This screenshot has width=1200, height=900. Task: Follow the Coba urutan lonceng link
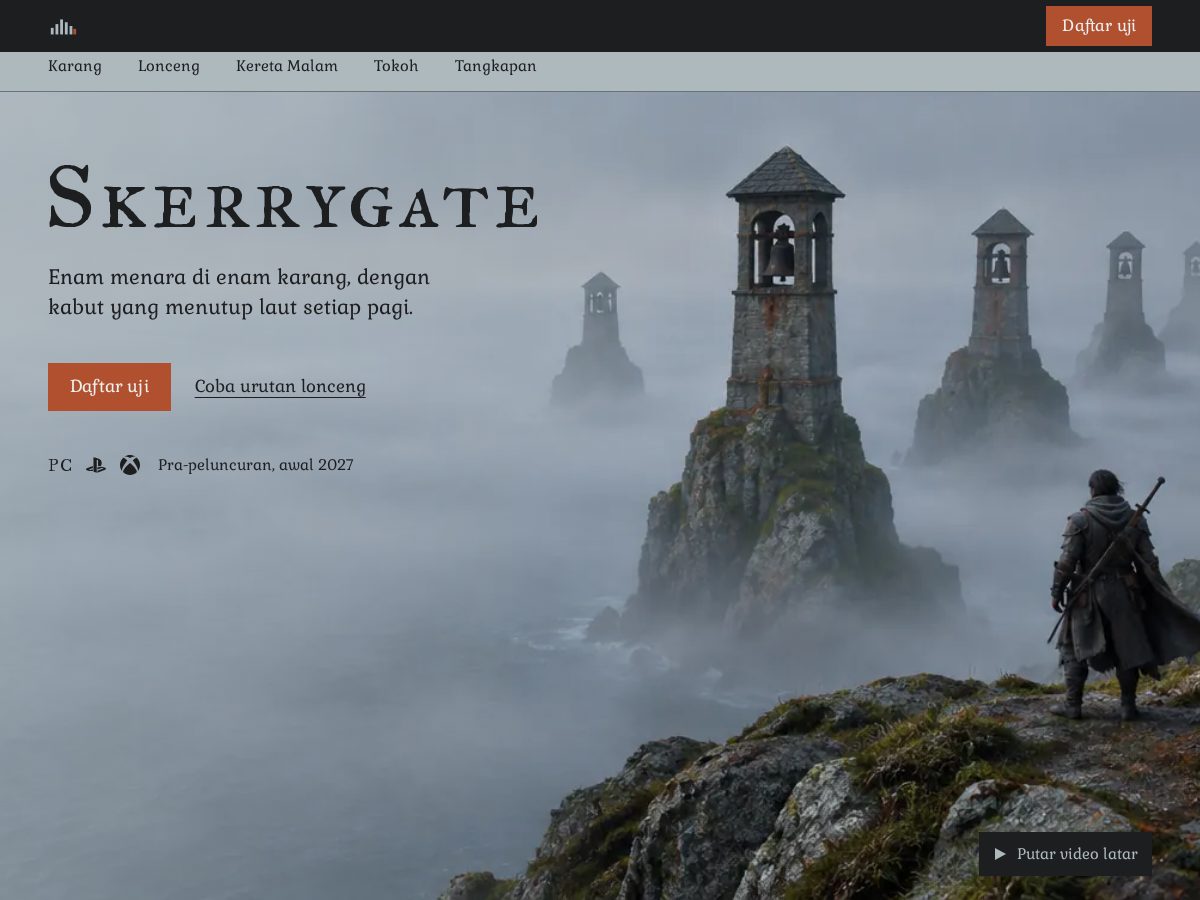tap(280, 387)
